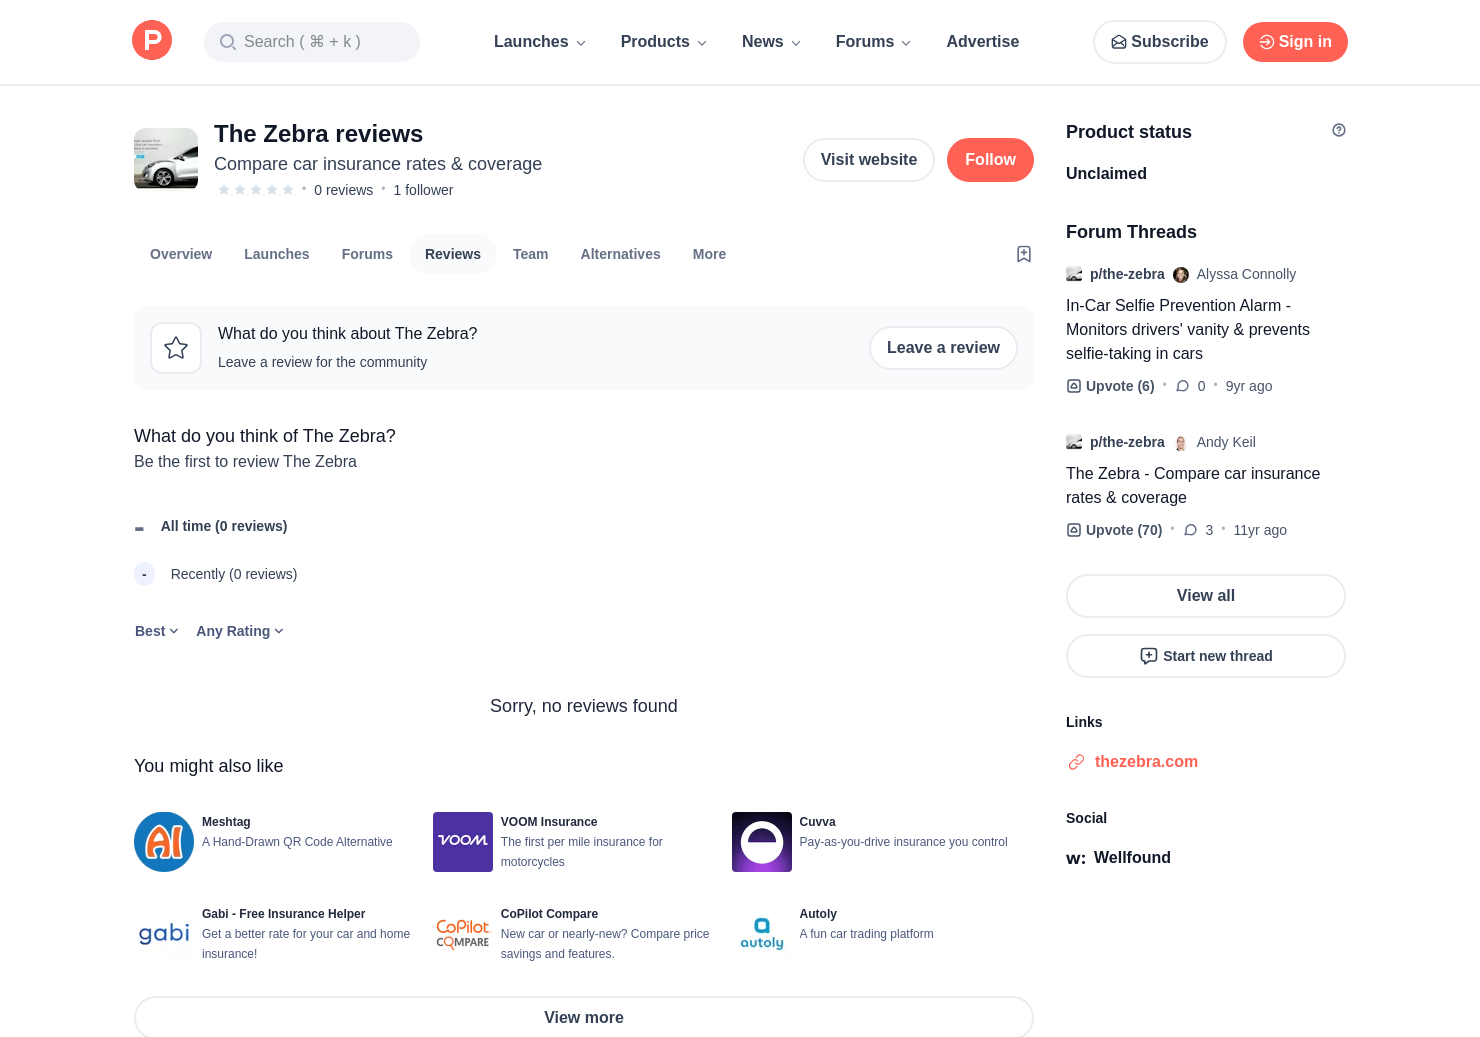Switch to the Alternatives tab
This screenshot has height=1037, width=1480.
(x=621, y=254)
